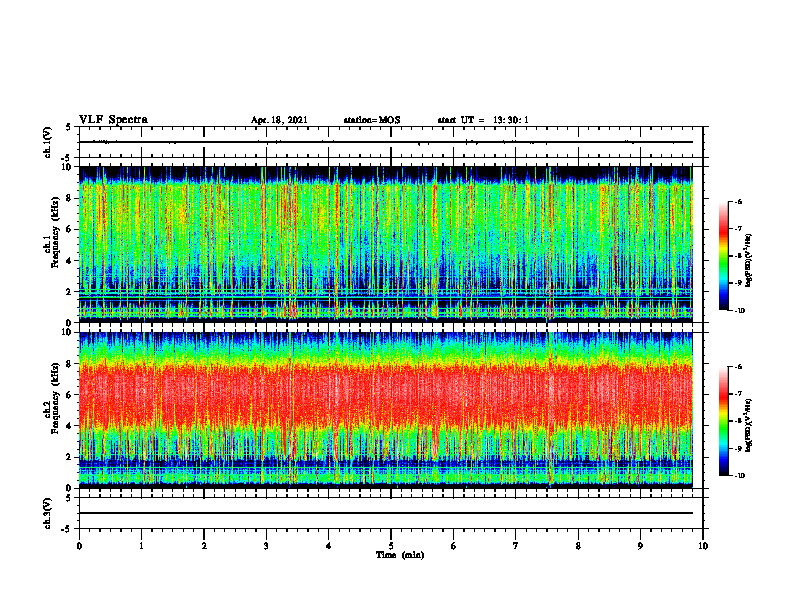Click the ch.2 frequency tick label "4"
The width and height of the screenshot is (792, 612).
tap(69, 426)
